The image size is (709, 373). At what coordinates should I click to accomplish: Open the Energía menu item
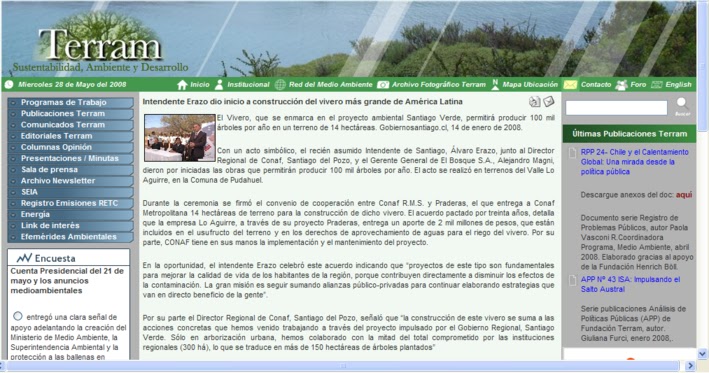coord(71,214)
